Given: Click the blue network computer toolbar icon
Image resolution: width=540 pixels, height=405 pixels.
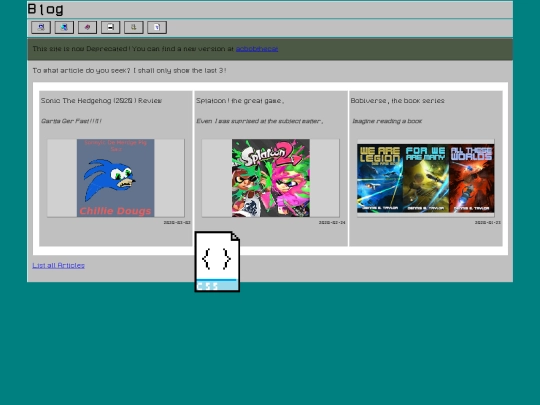Looking at the screenshot, I should click(x=64, y=27).
